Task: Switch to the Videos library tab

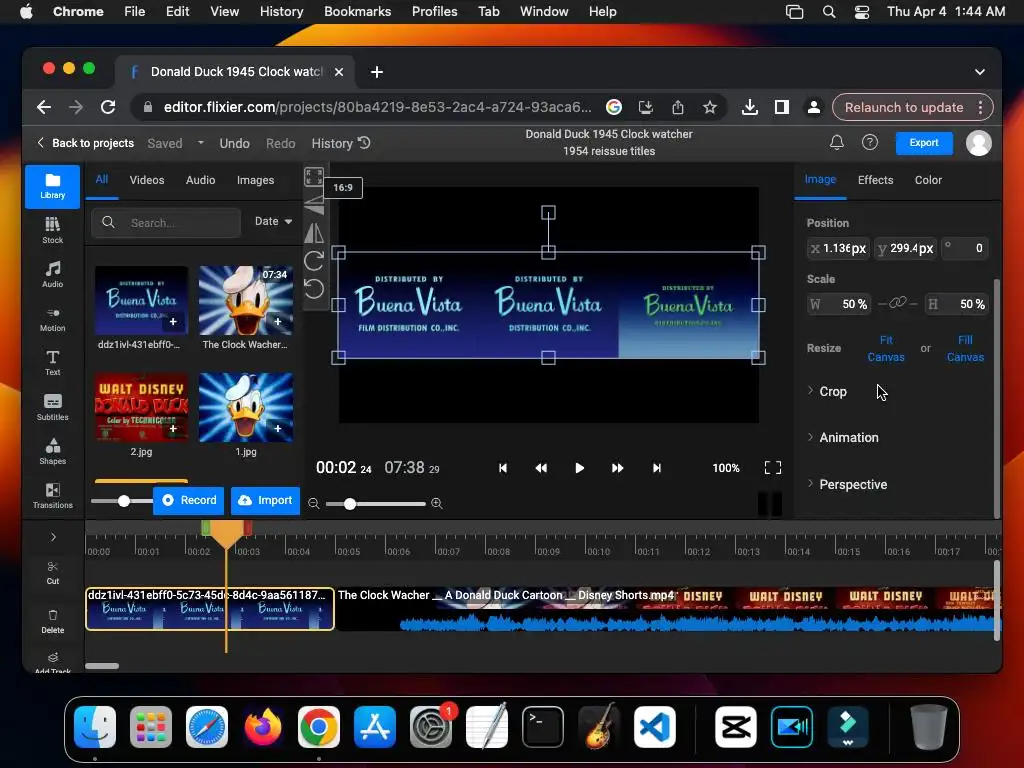Action: point(147,180)
